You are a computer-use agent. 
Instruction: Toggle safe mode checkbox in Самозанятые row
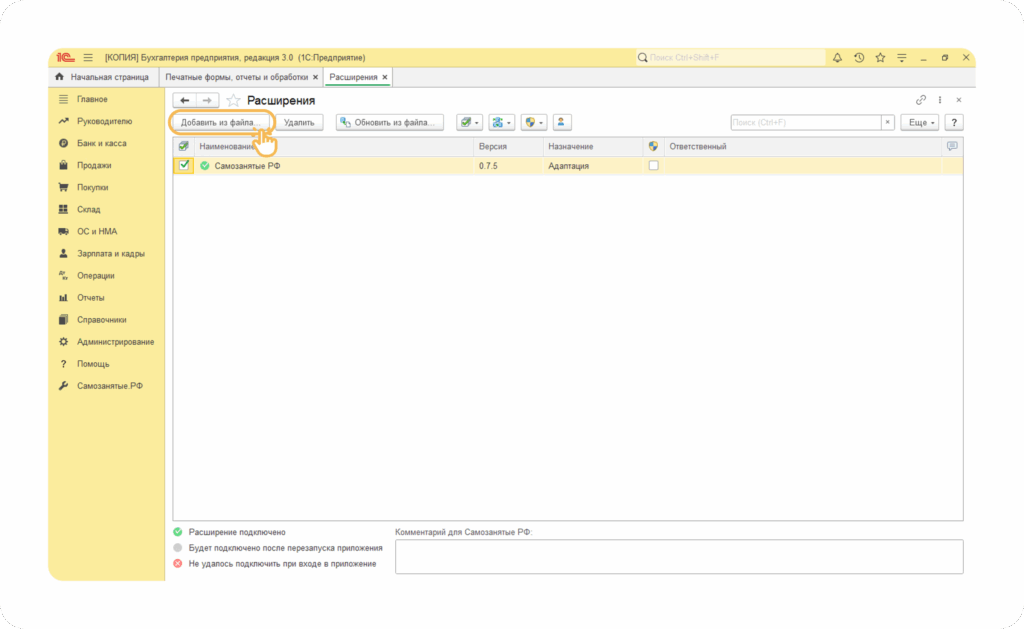654,166
